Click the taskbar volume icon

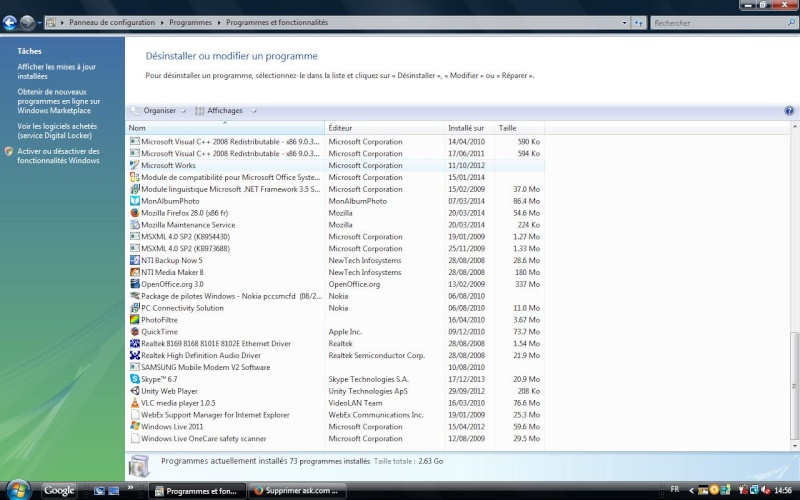pos(765,490)
